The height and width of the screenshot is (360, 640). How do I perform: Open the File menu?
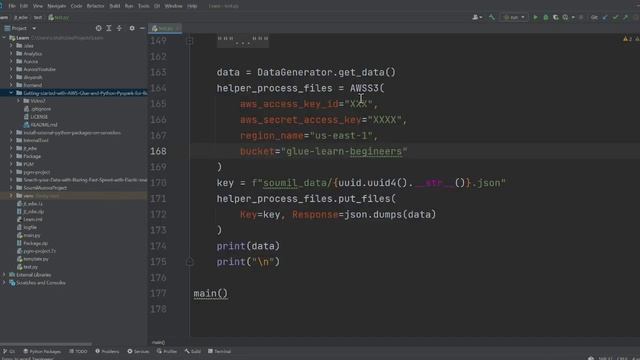(12, 6)
